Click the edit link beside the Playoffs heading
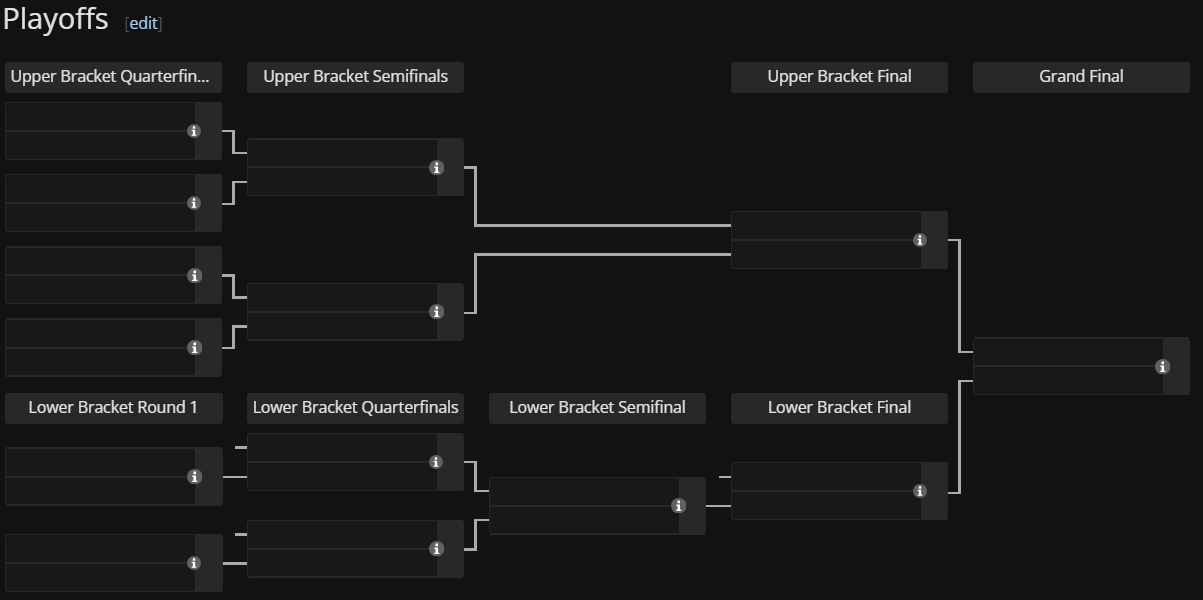Screen dimensions: 1203x600 (x=143, y=23)
